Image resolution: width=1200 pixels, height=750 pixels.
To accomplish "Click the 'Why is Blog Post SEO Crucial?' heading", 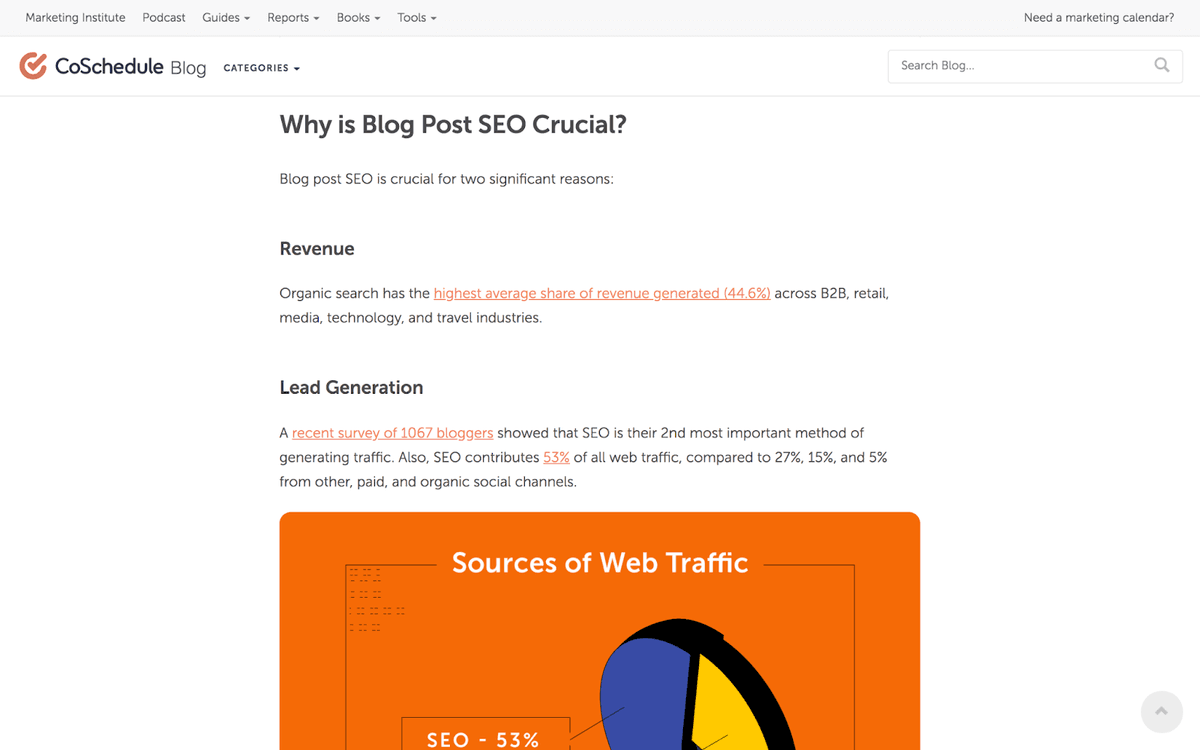I will click(x=453, y=124).
